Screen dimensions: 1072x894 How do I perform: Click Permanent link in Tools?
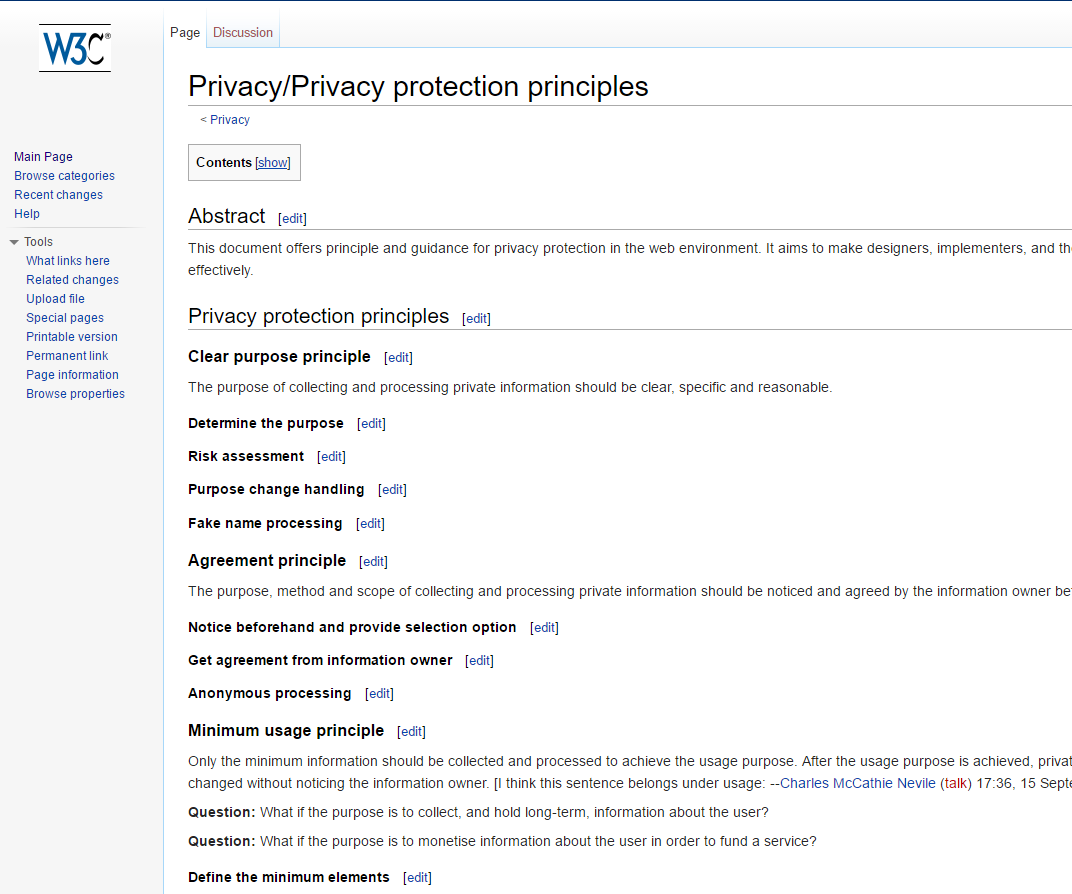[67, 356]
